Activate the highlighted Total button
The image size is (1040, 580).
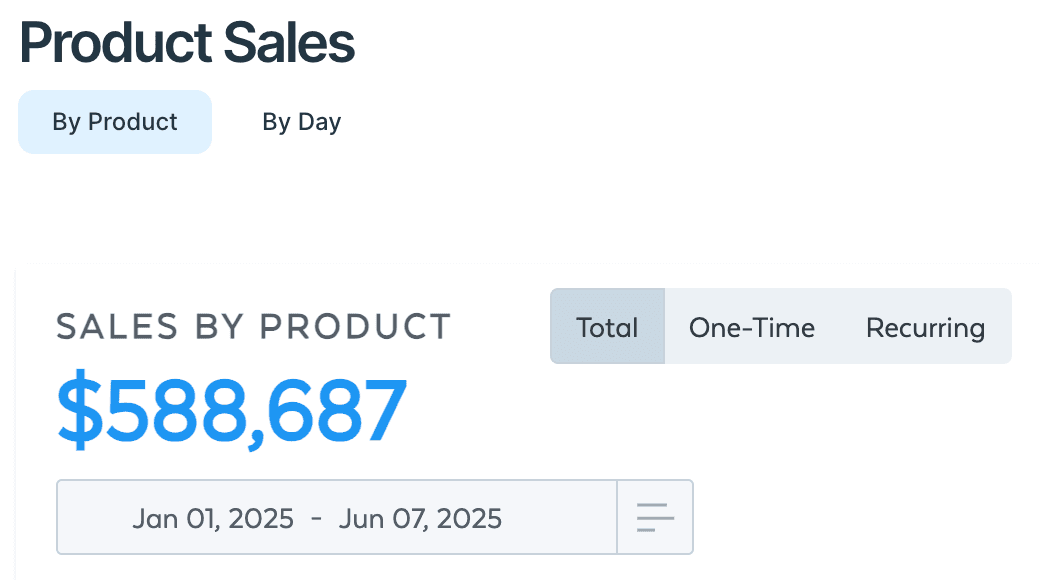(608, 326)
